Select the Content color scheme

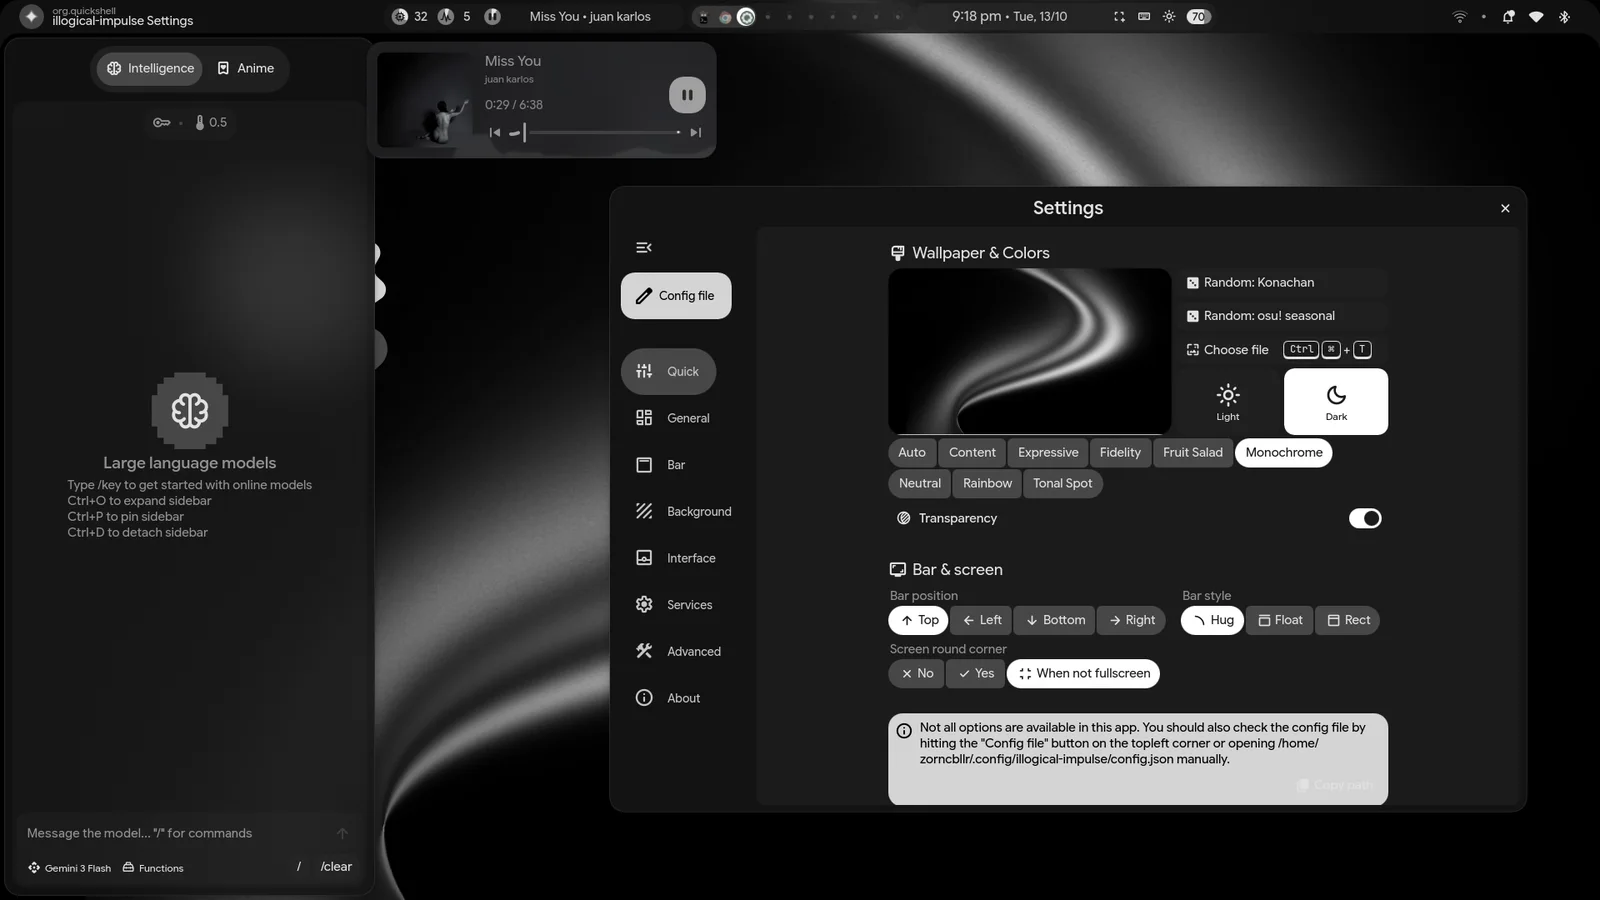pyautogui.click(x=972, y=453)
